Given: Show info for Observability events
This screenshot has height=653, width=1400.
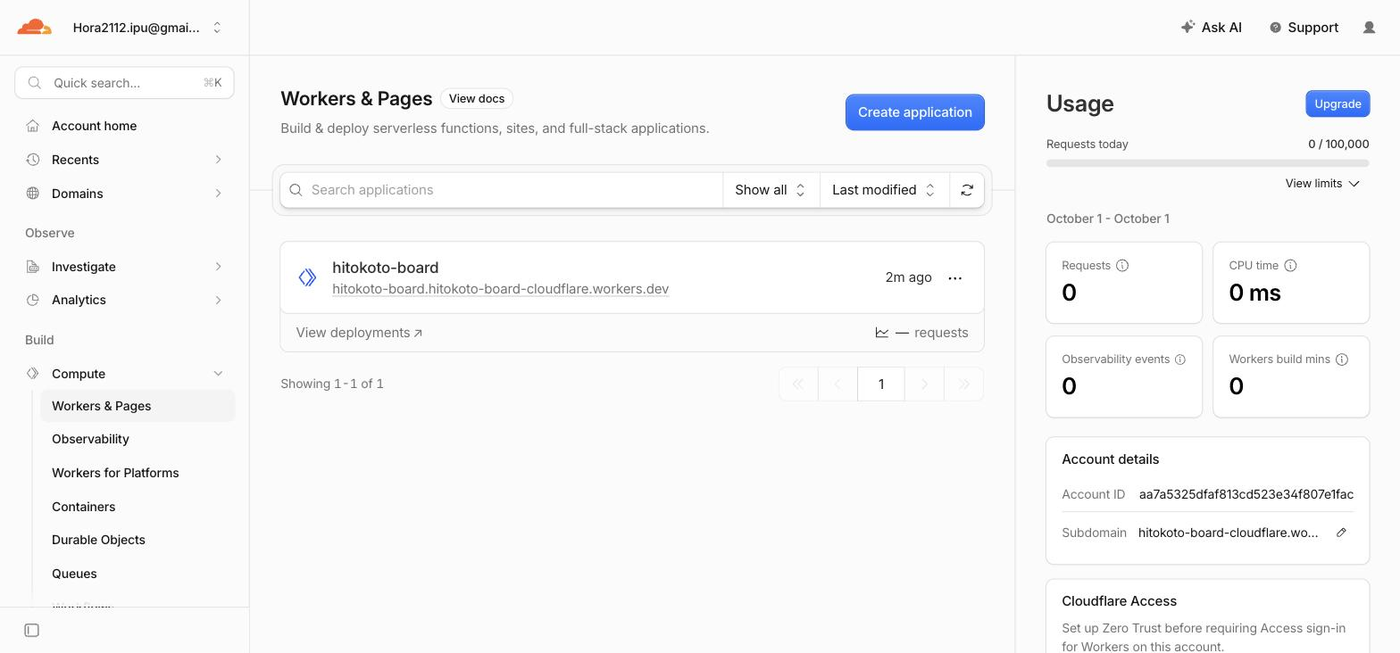Looking at the screenshot, I should pos(1180,359).
